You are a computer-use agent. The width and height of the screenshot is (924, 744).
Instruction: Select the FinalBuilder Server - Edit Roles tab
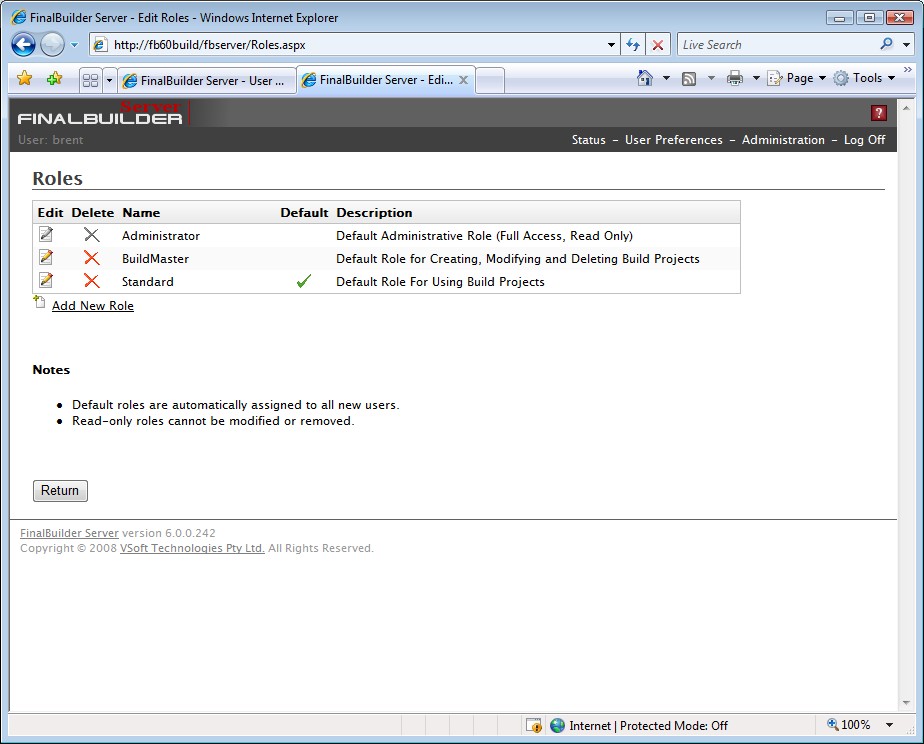[x=379, y=80]
